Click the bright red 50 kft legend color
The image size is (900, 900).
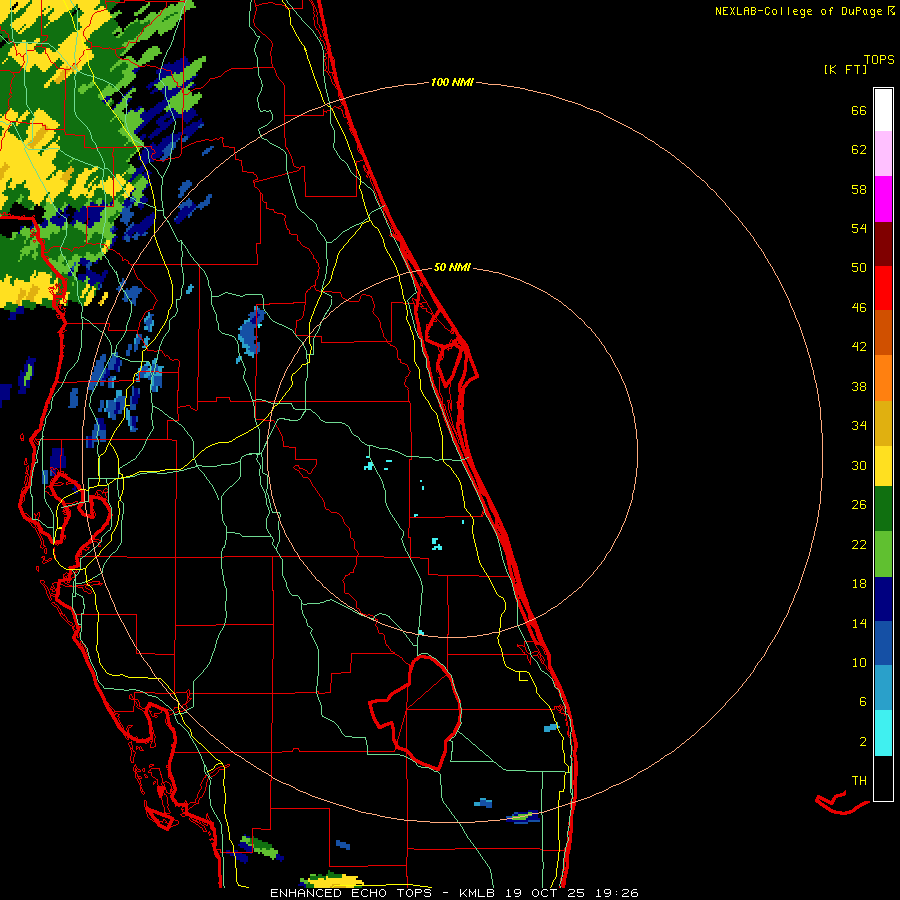[x=883, y=288]
